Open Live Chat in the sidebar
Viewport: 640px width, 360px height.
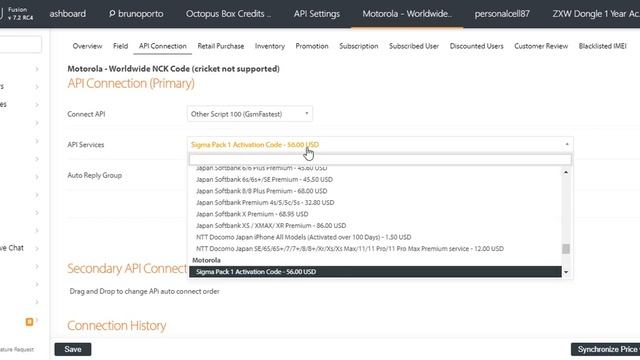12,248
